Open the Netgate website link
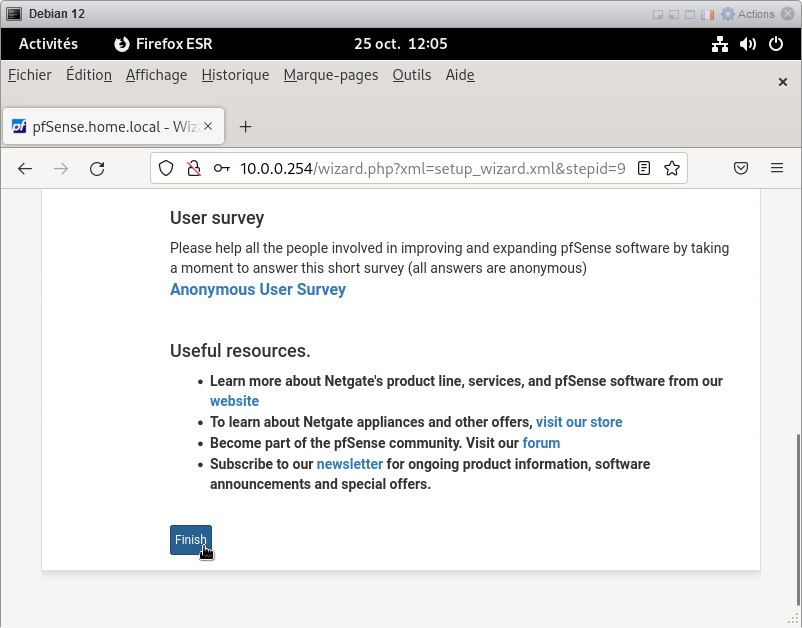This screenshot has height=628, width=802. coord(234,401)
